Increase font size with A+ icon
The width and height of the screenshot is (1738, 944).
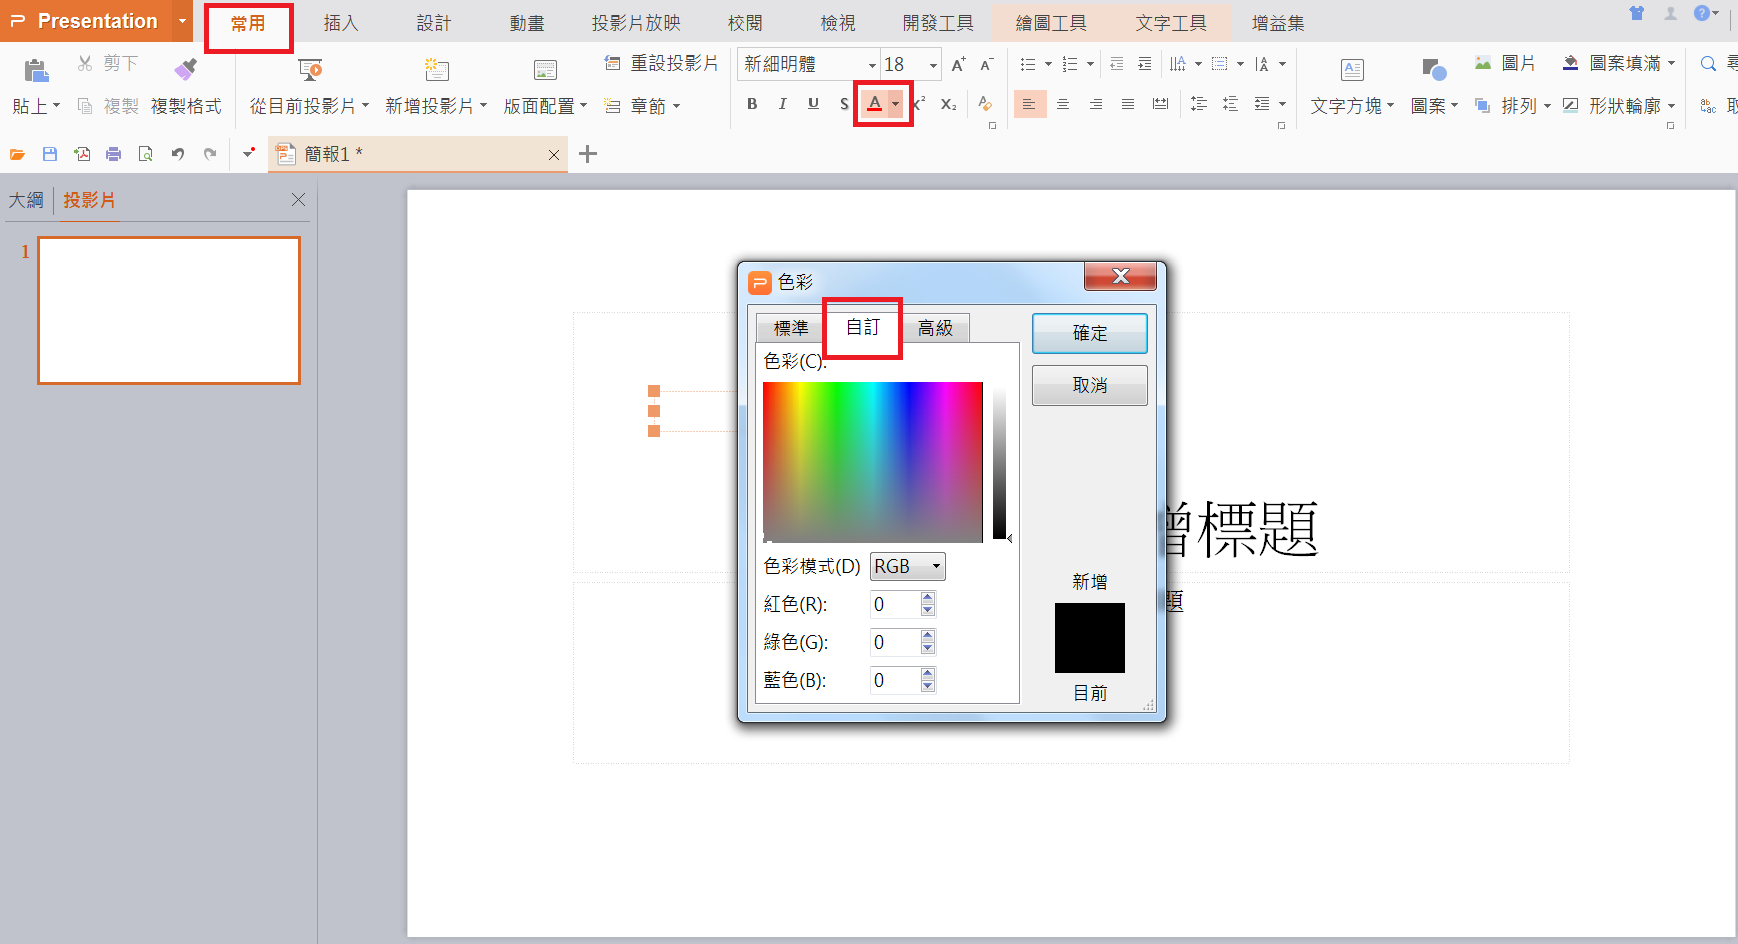click(958, 64)
